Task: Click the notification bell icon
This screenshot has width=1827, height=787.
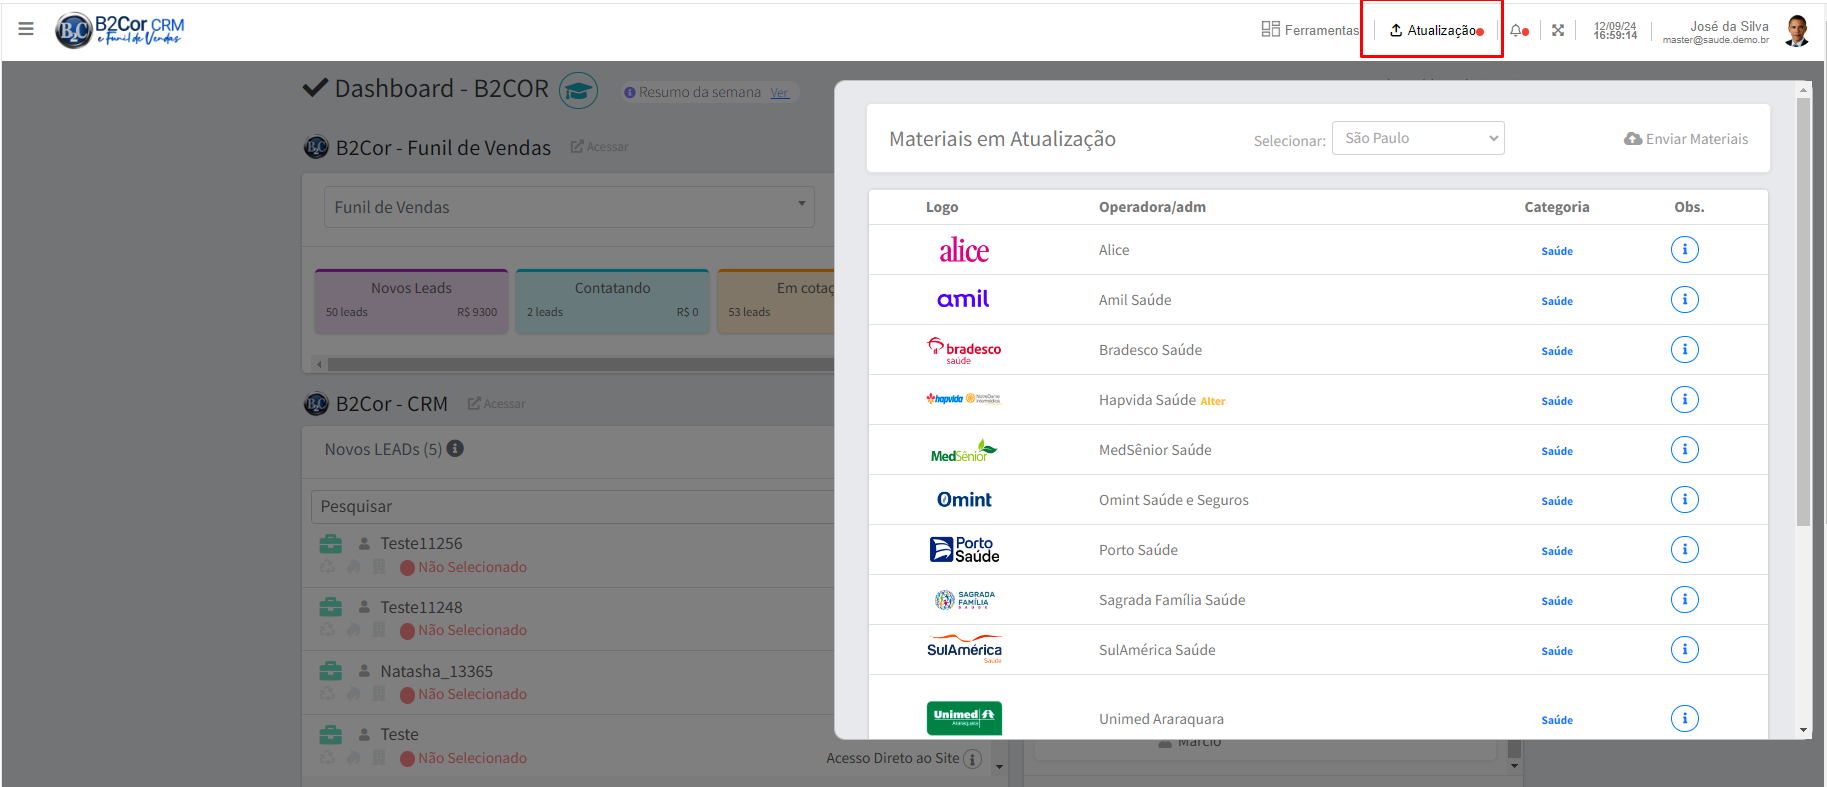Action: coord(1518,30)
